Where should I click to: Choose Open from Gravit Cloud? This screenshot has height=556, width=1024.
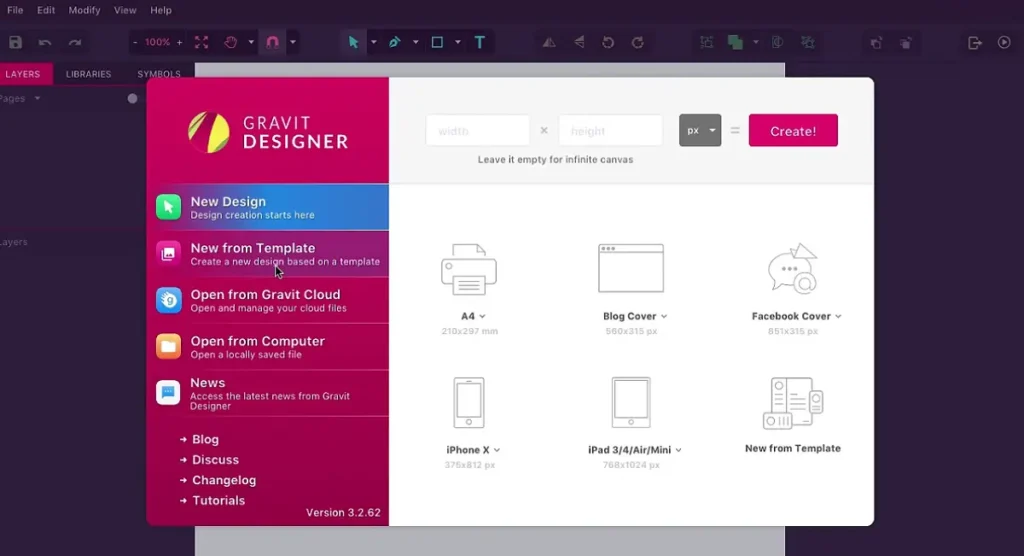[268, 301]
